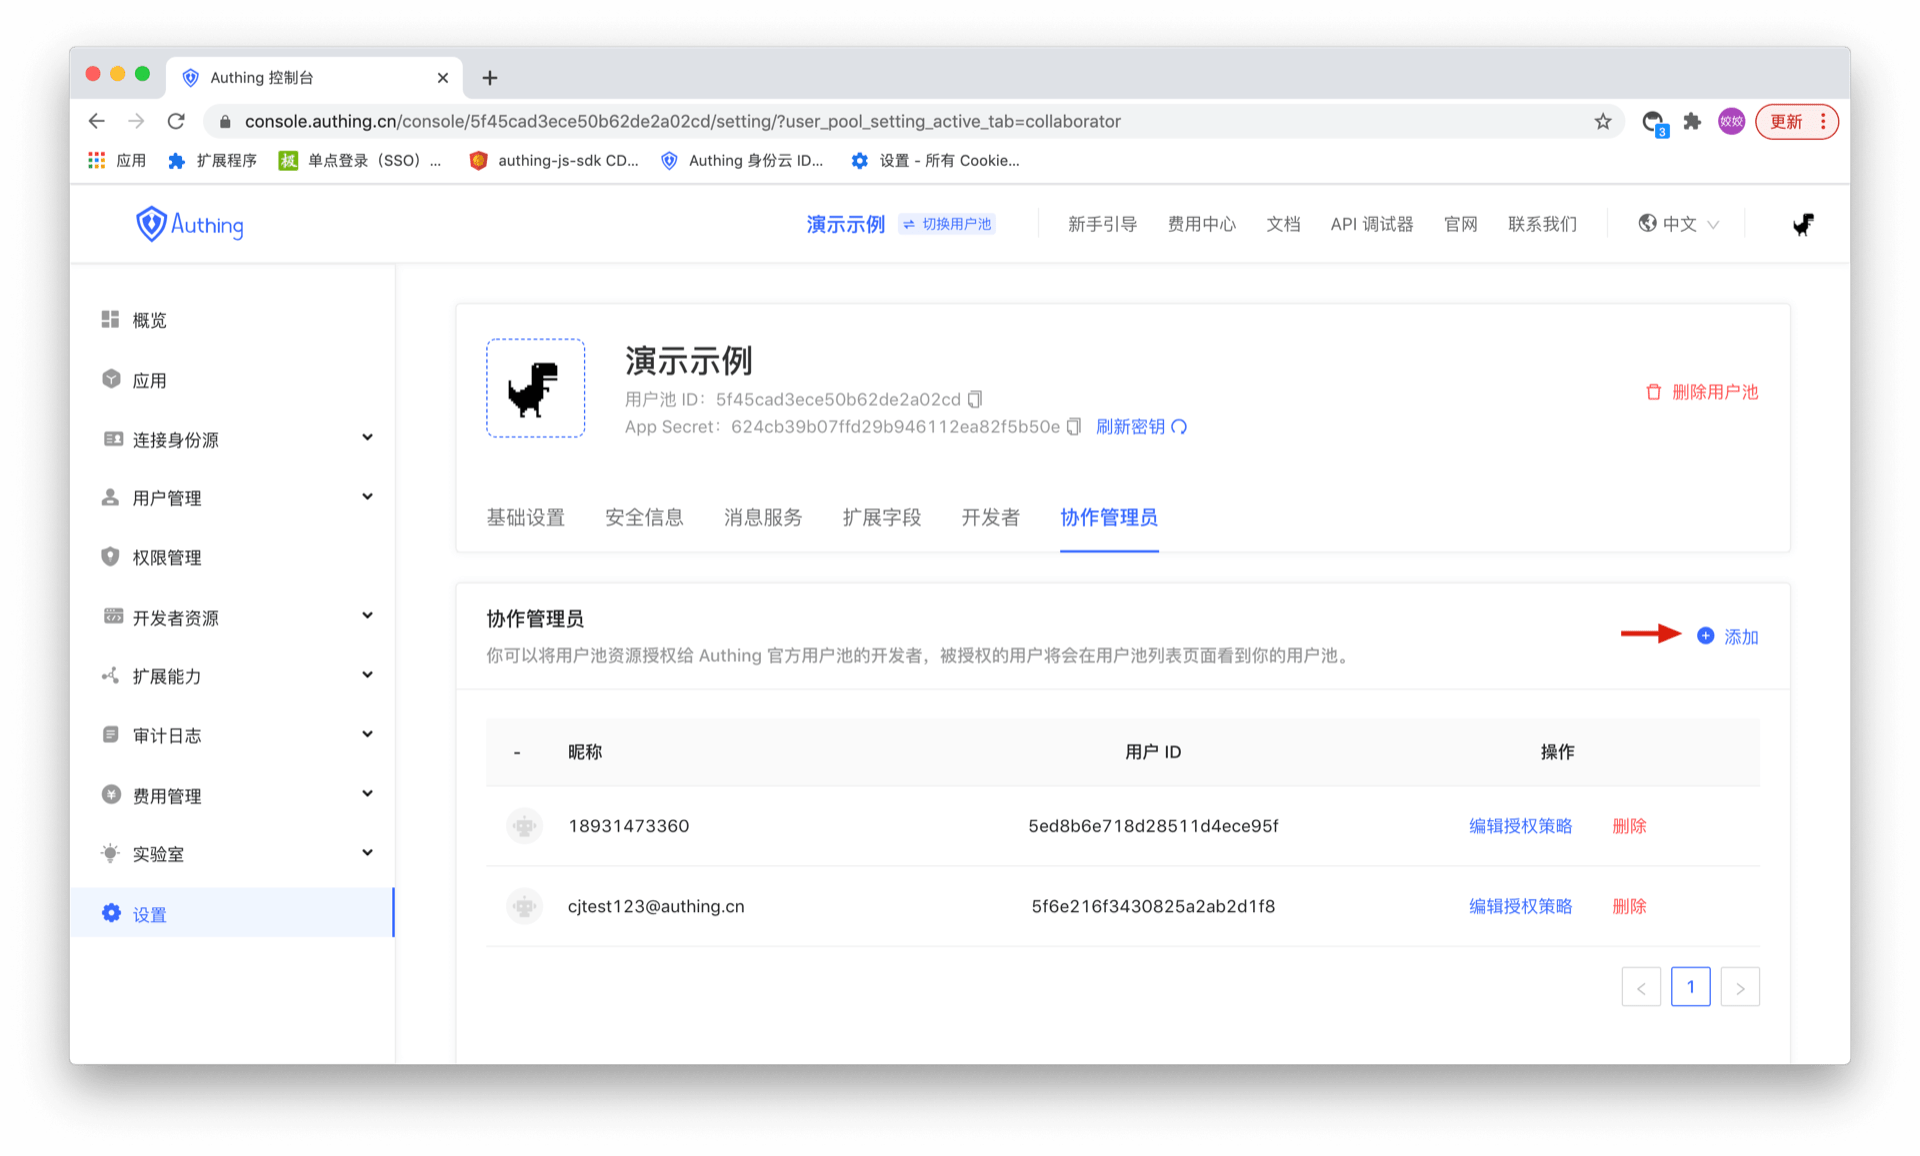Click the 权限管理 shield icon item

click(111, 557)
